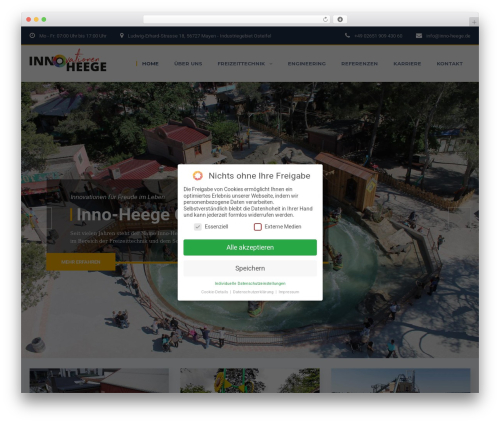Open the right thumbnail showing sky

click(401, 380)
